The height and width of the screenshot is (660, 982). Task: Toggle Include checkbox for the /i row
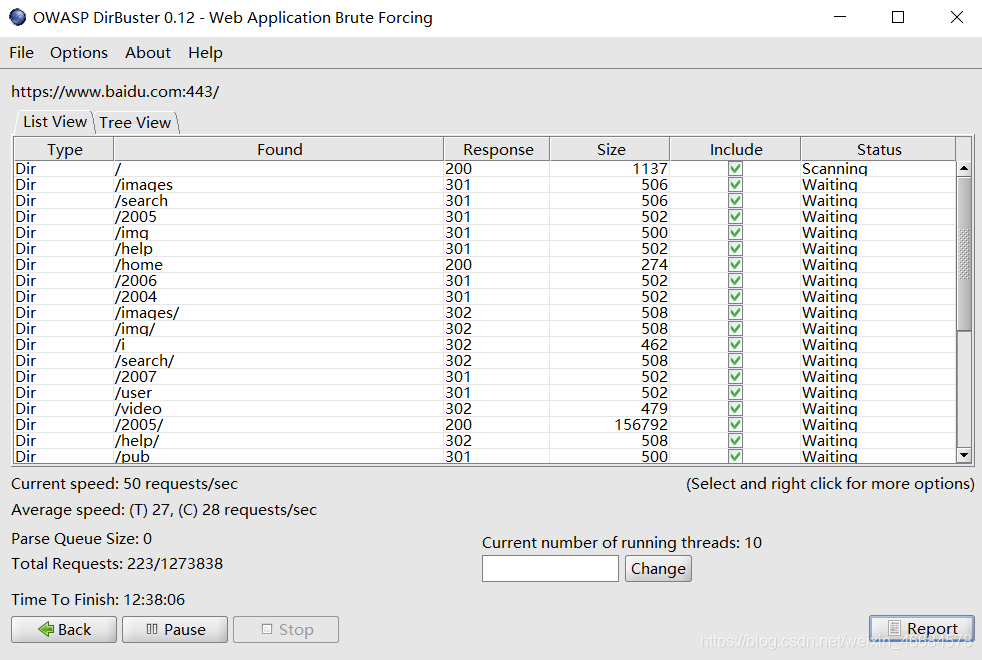click(735, 344)
